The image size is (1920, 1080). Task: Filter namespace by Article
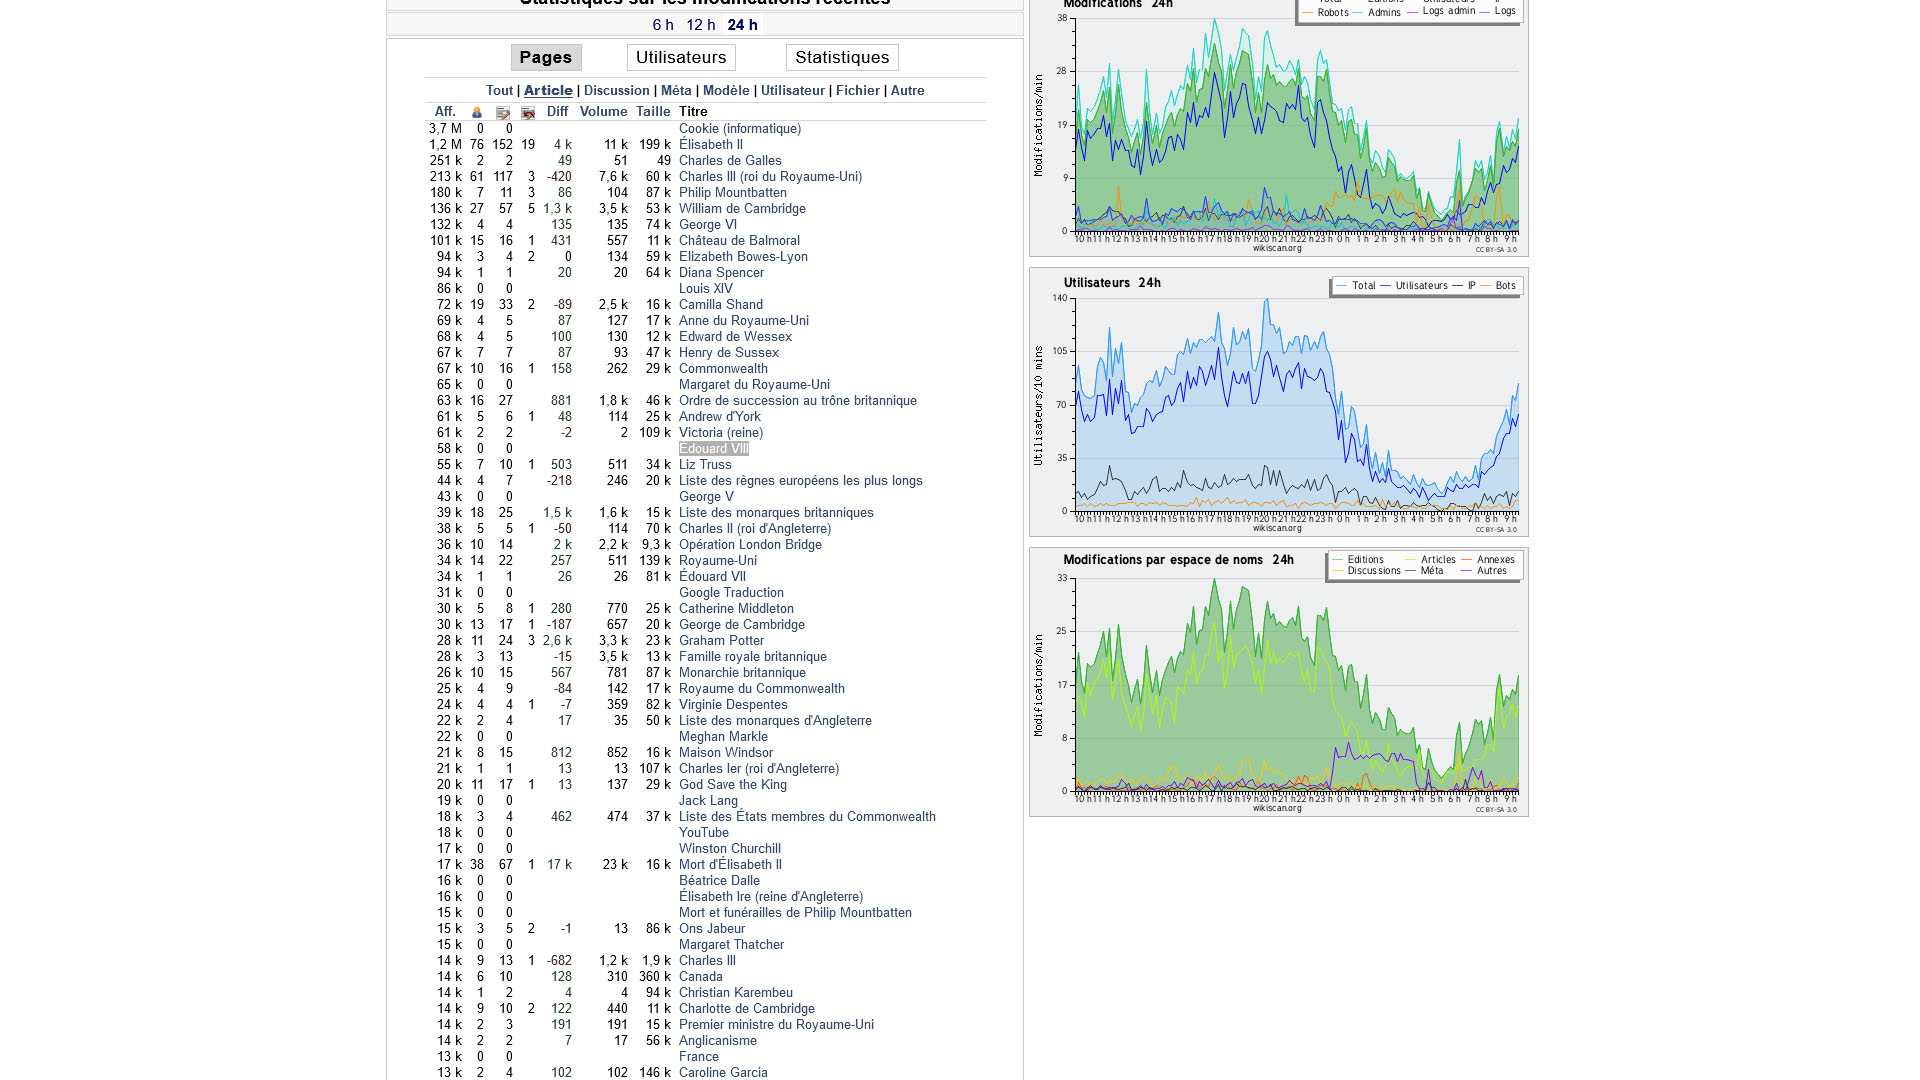click(548, 91)
